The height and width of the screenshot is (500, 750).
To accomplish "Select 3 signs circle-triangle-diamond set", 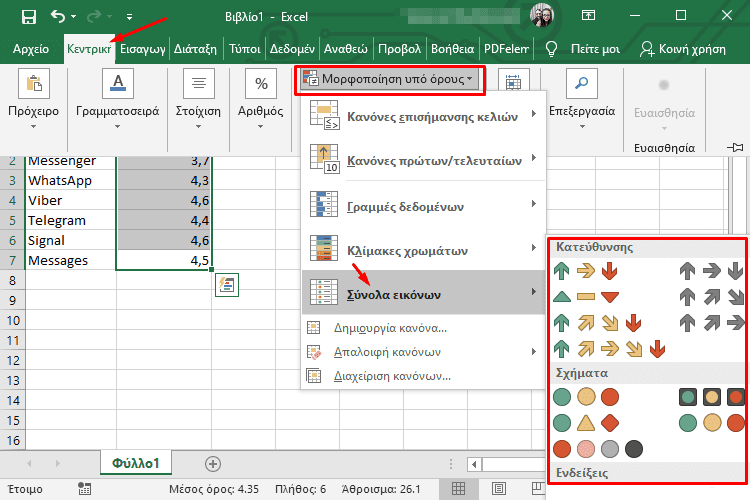I will [585, 422].
